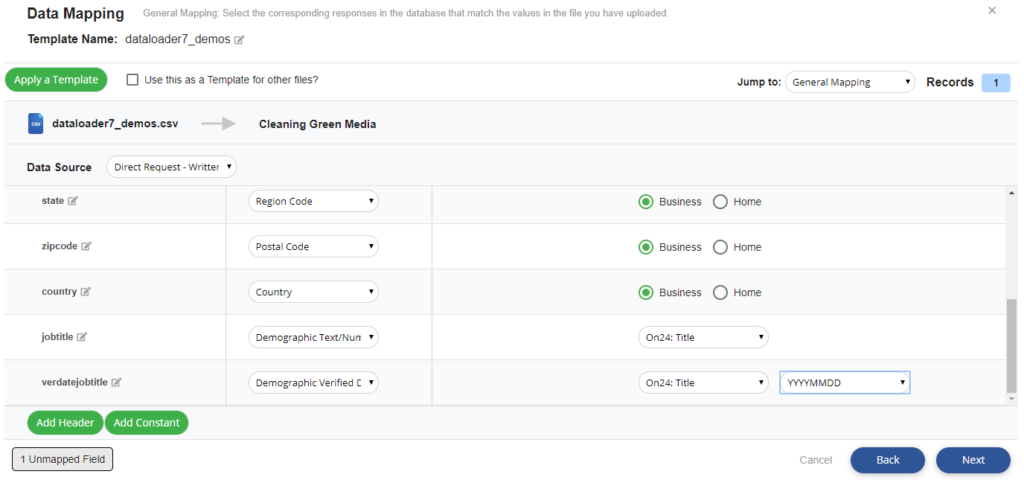Viewport: 1024px width, 480px height.
Task: Click the 1 Unmapped Field button
Action: pos(62,459)
